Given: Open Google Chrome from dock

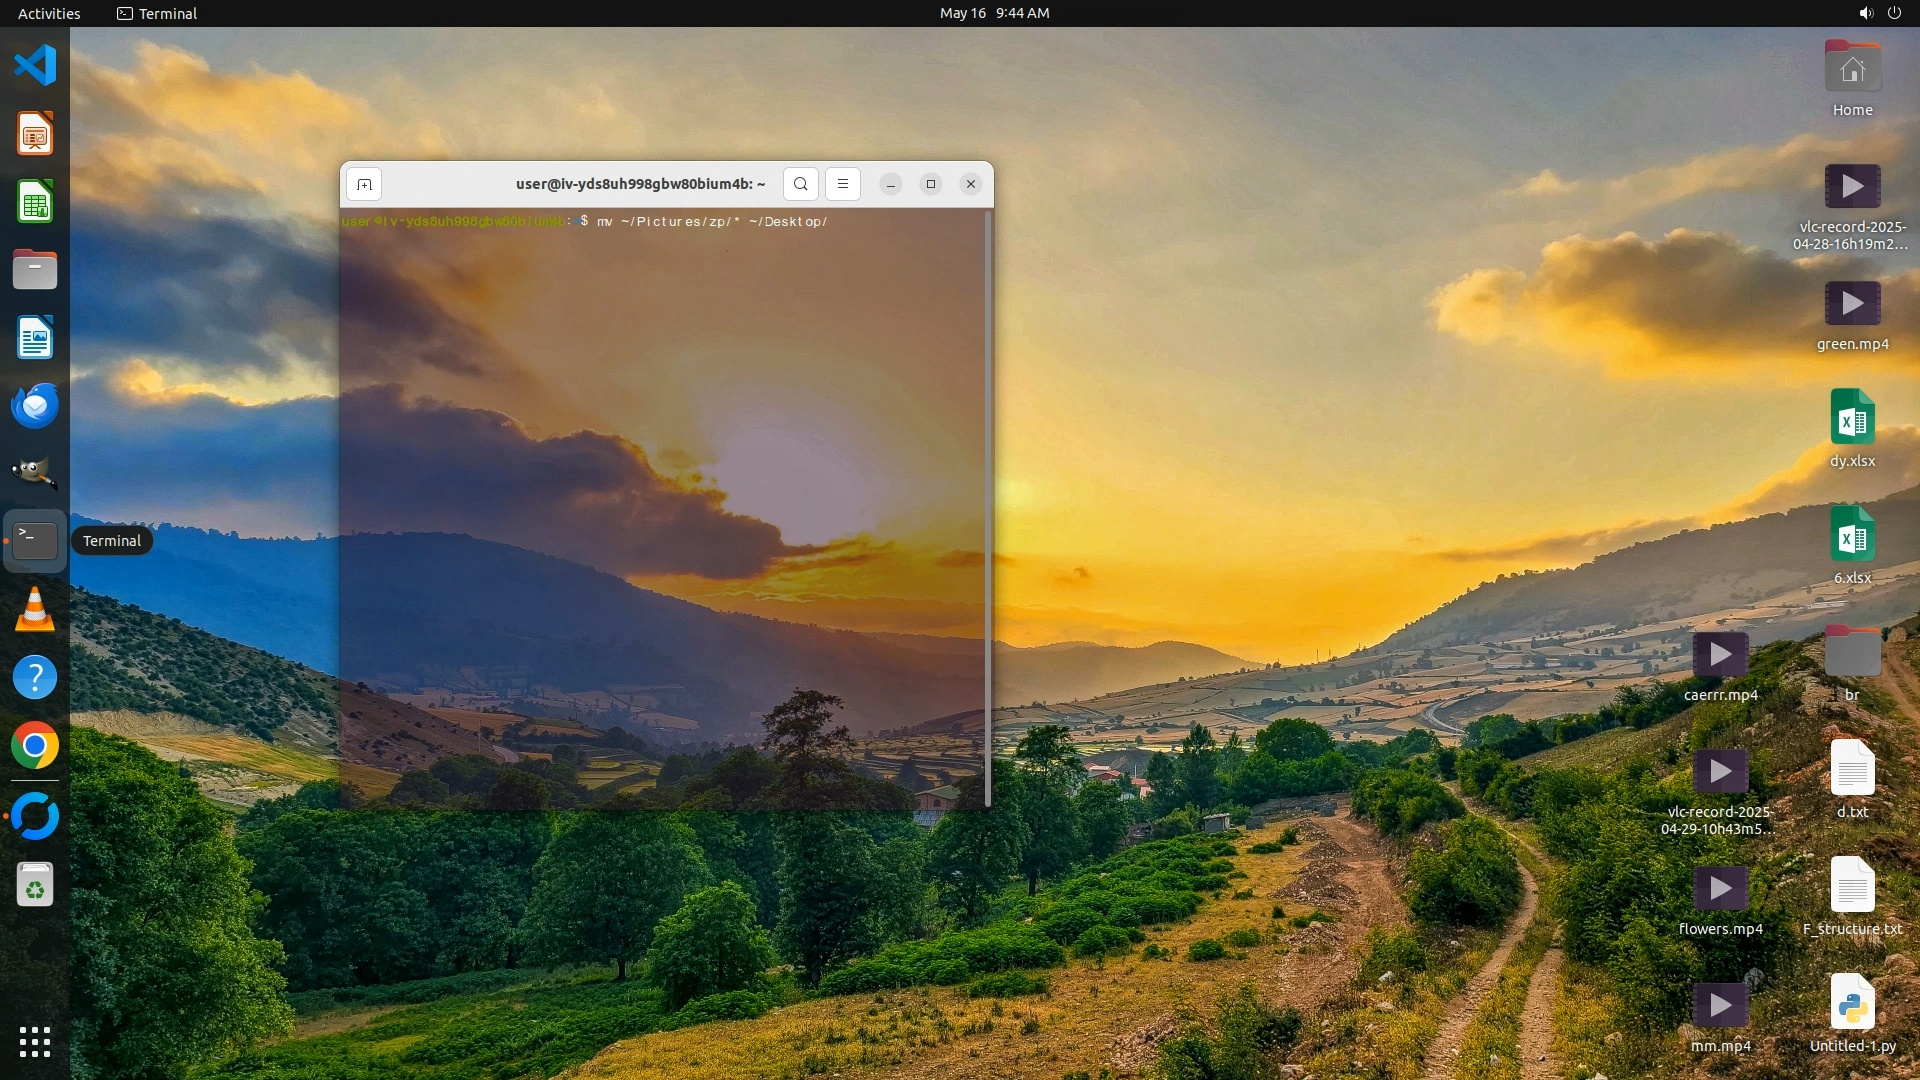Looking at the screenshot, I should pos(35,746).
